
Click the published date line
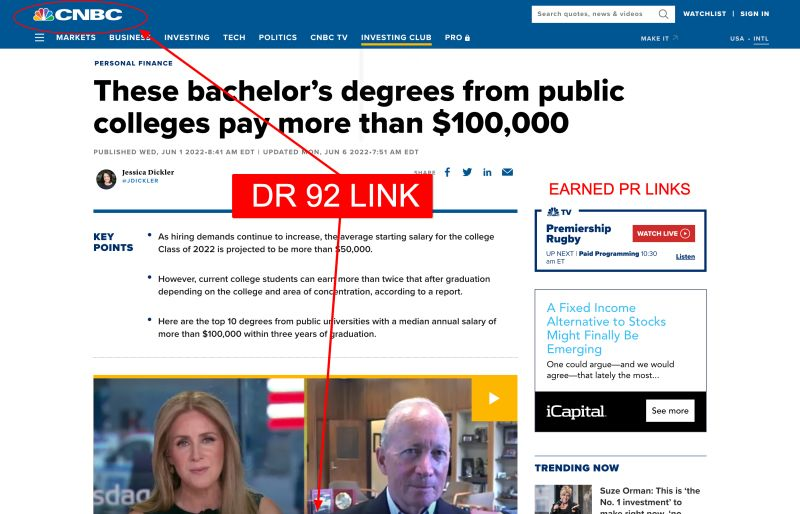click(x=256, y=152)
